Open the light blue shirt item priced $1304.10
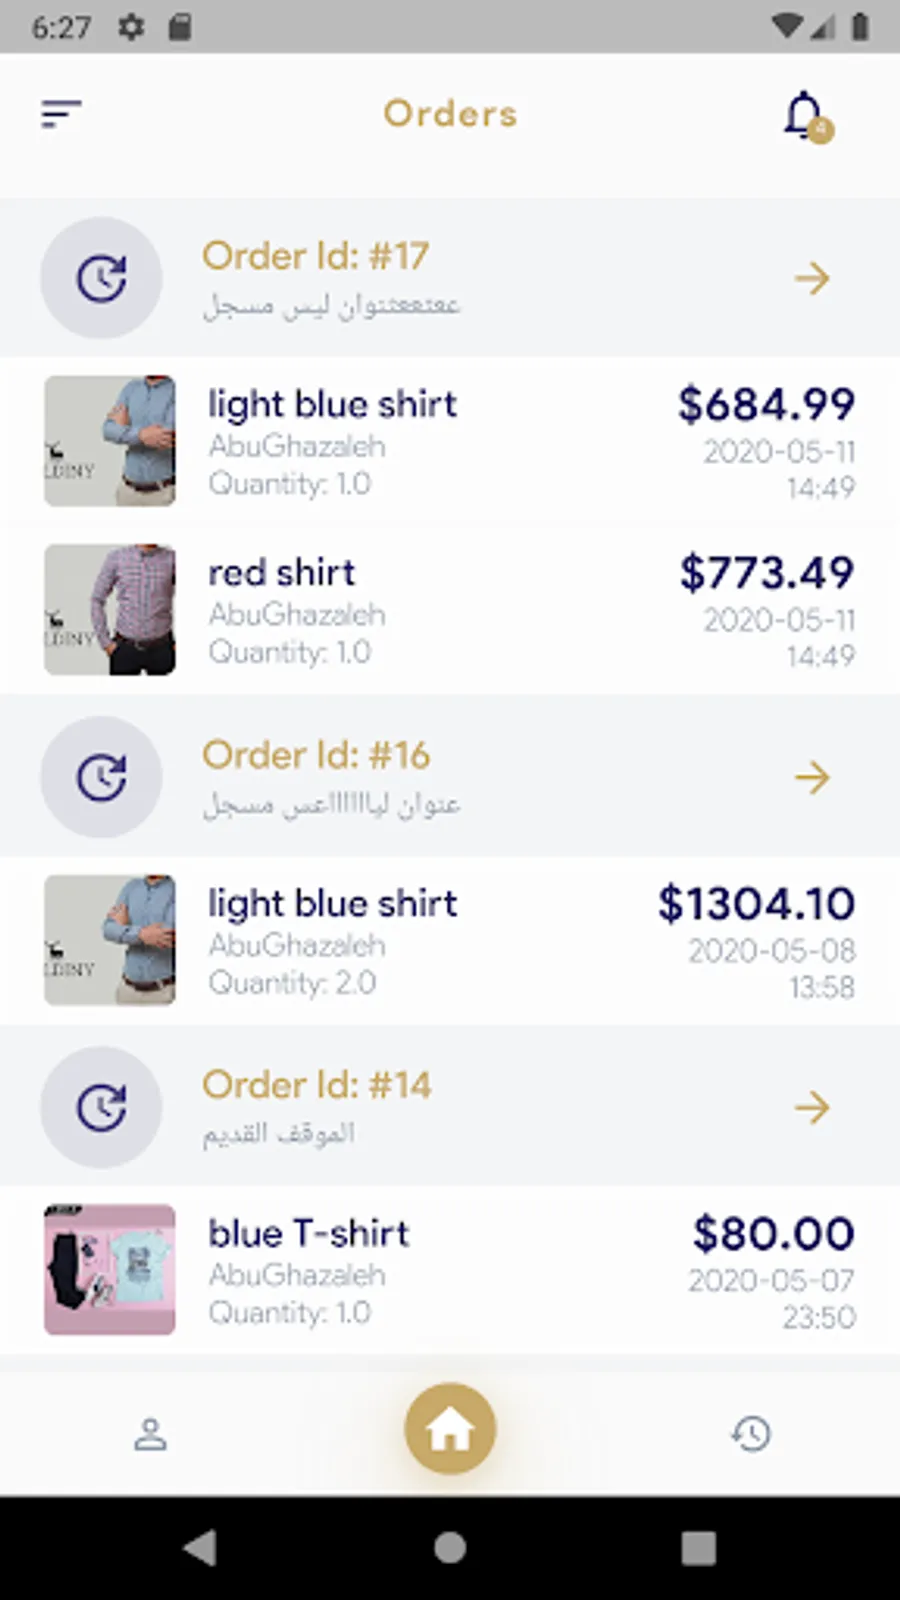Viewport: 900px width, 1600px height. (332, 904)
